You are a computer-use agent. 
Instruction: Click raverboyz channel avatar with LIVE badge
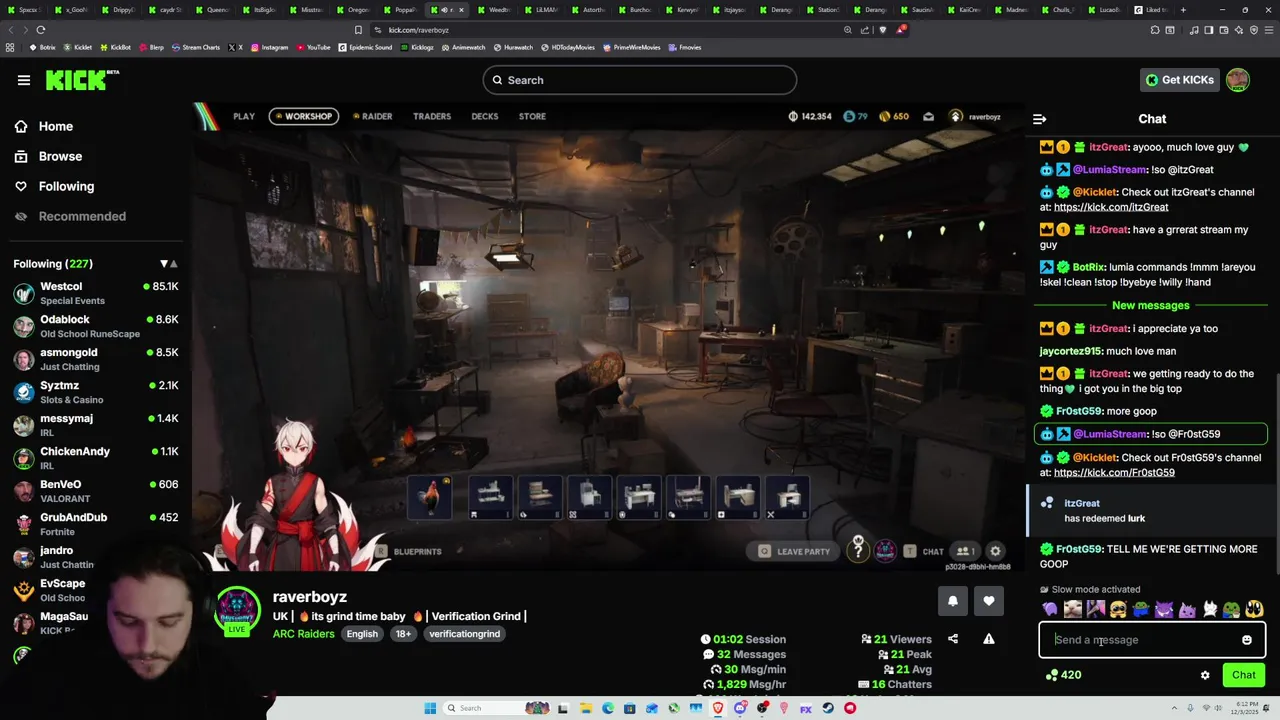238,610
